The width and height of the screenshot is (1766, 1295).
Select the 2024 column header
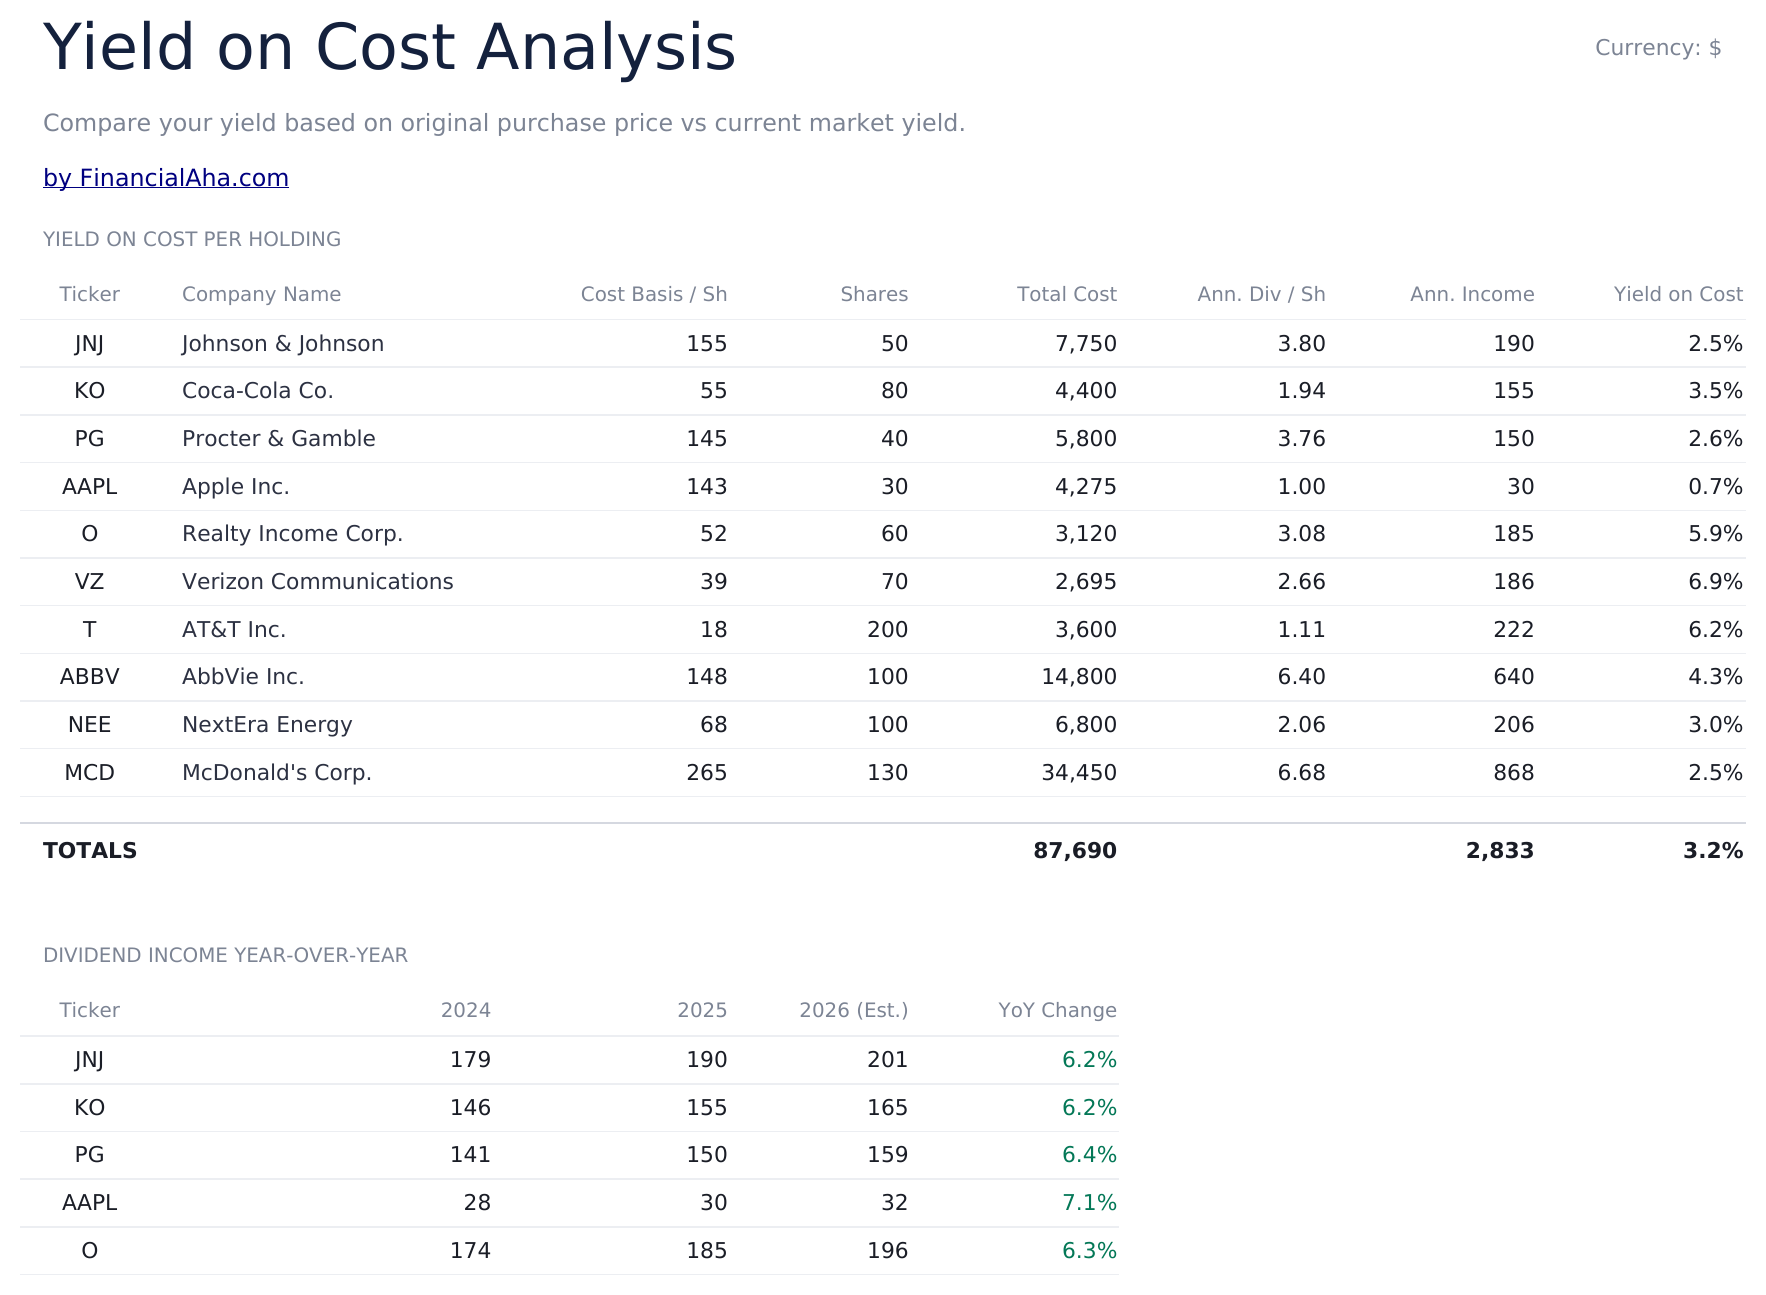pos(466,1010)
